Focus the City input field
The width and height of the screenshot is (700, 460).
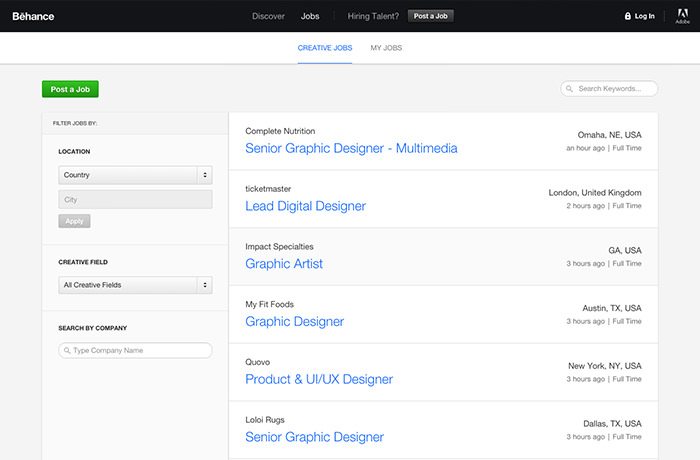pyautogui.click(x=135, y=200)
